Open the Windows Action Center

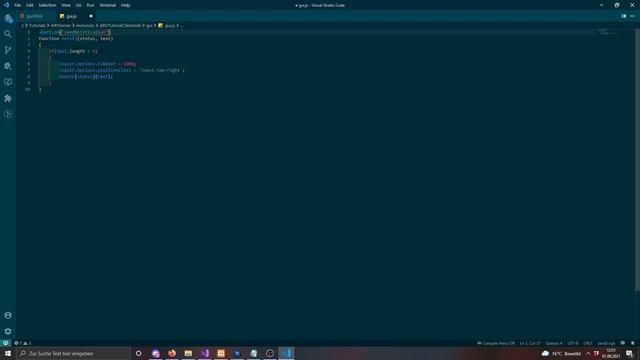click(x=629, y=353)
